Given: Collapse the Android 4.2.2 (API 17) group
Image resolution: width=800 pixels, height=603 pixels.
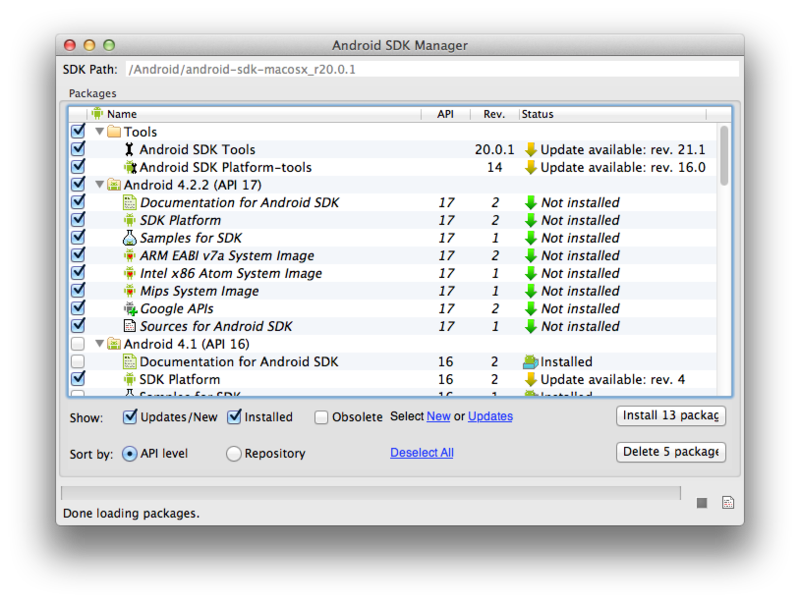Looking at the screenshot, I should point(100,185).
